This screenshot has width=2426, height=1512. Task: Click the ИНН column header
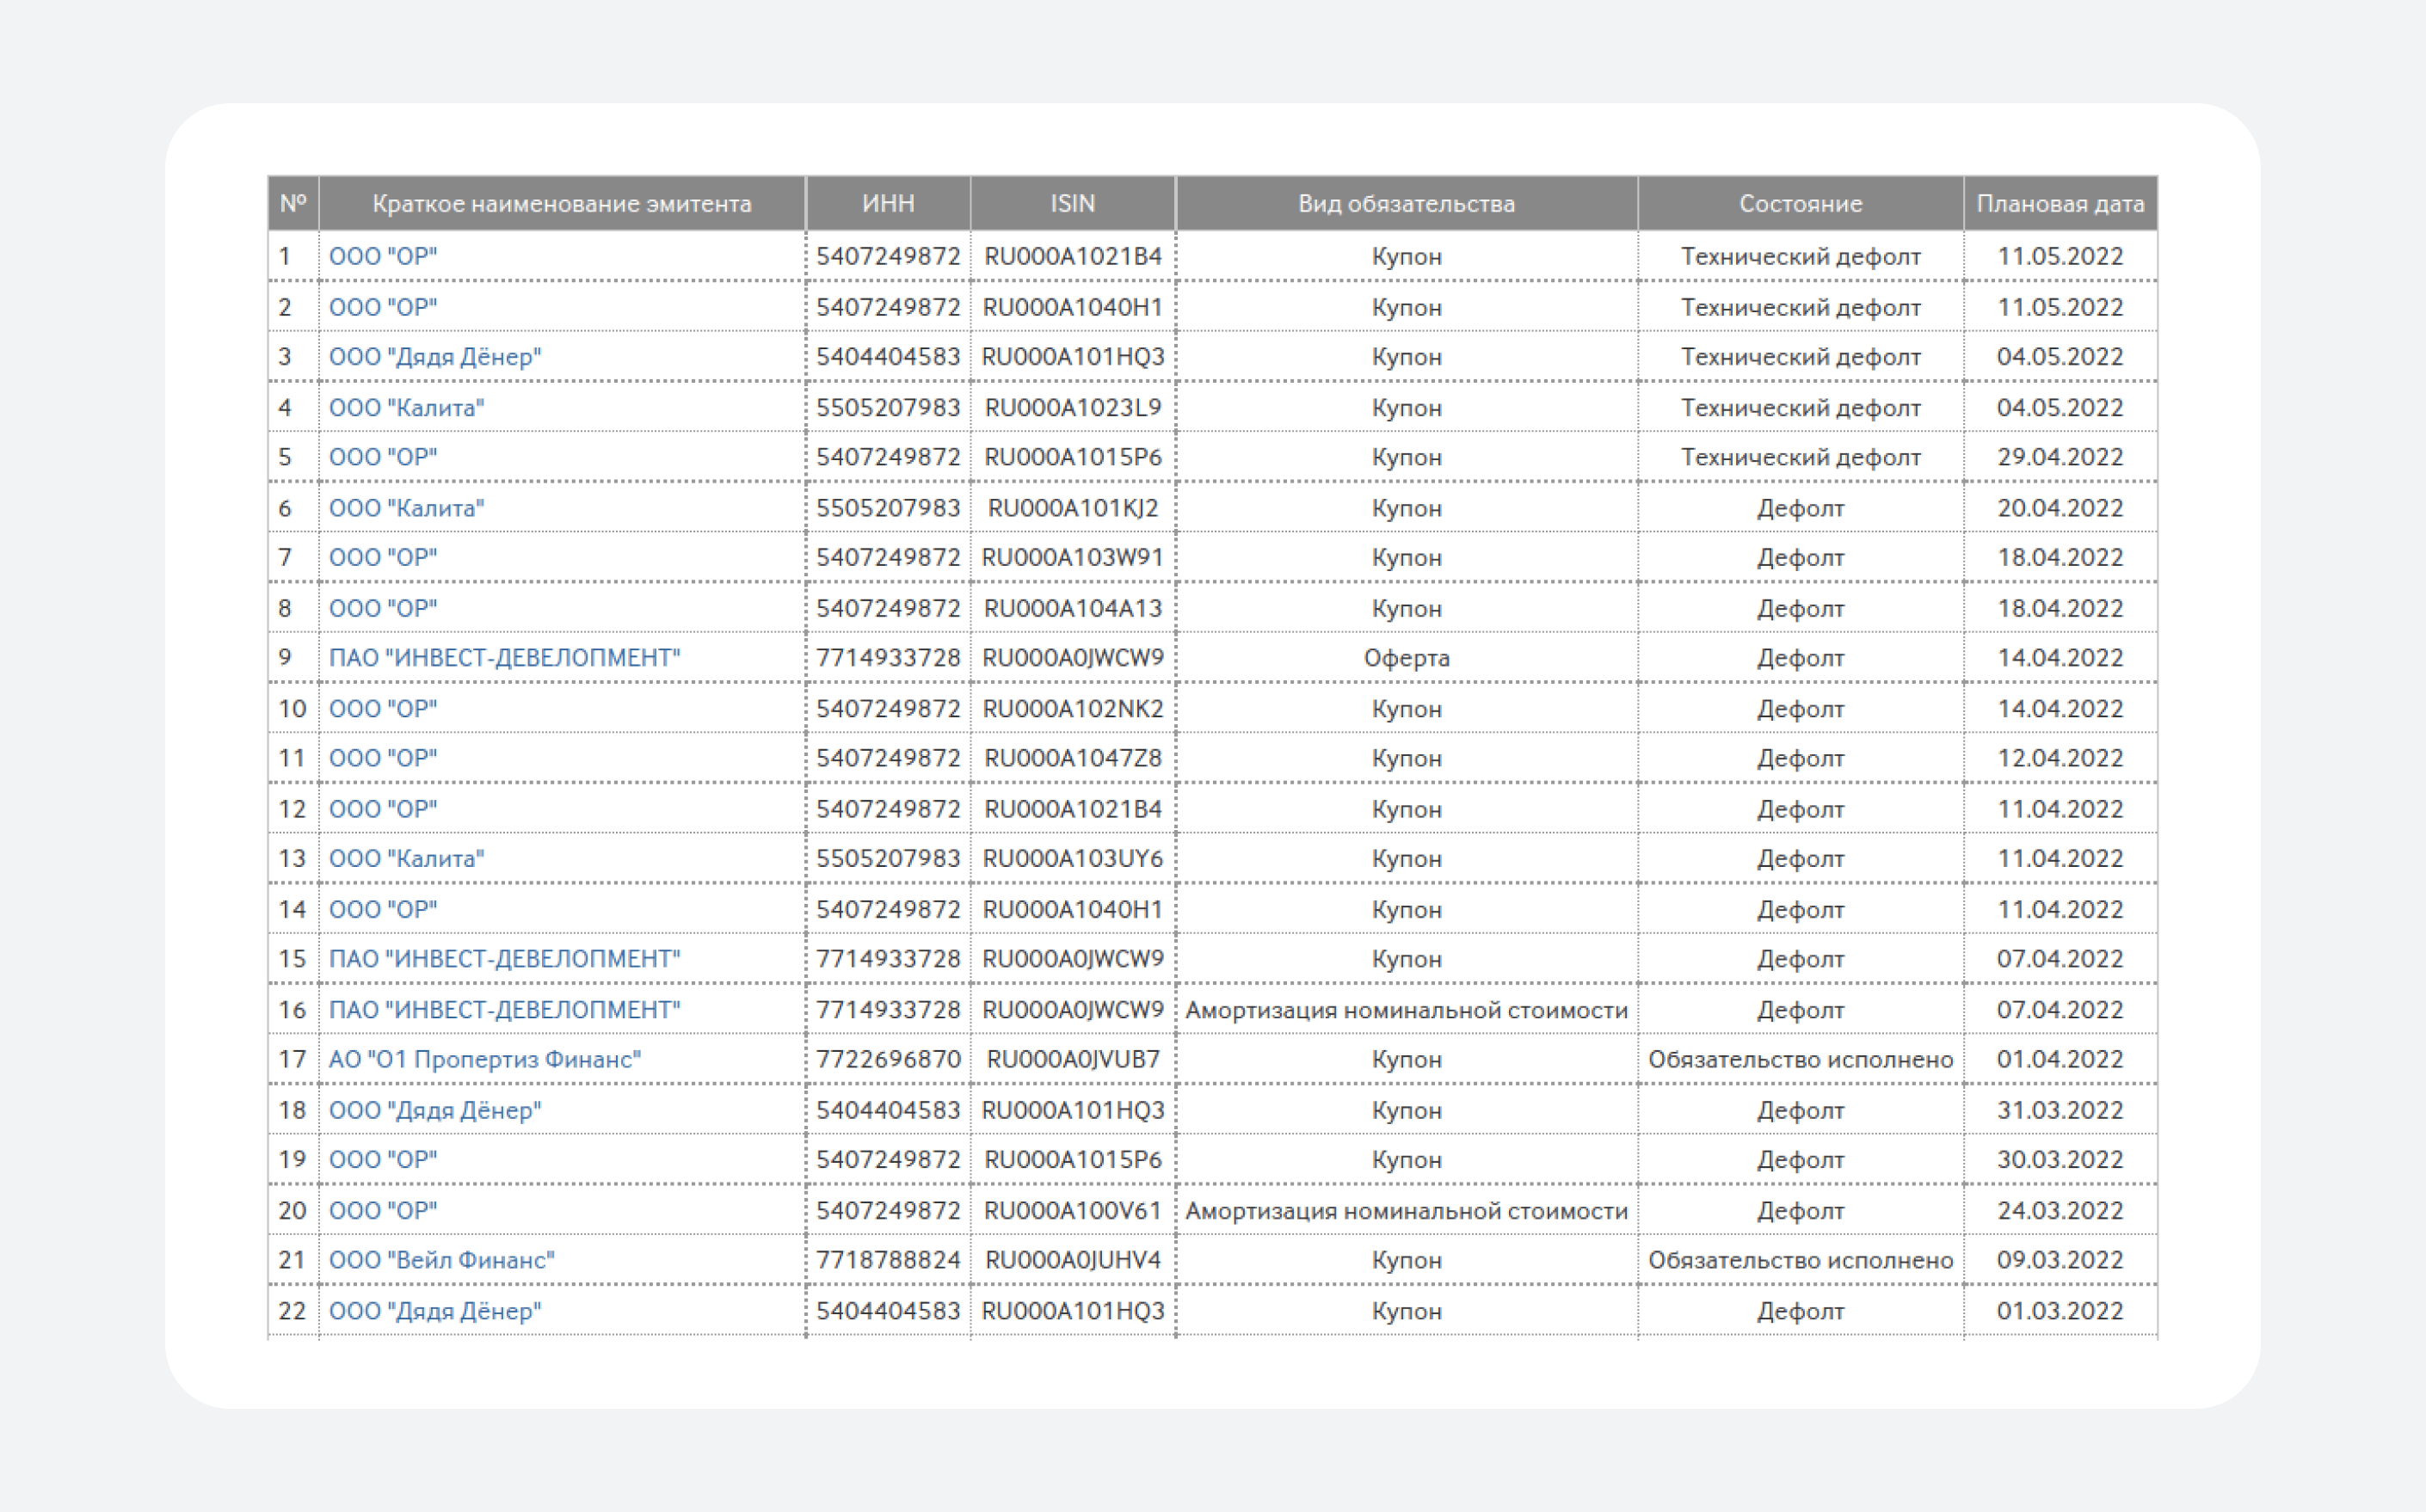point(888,204)
